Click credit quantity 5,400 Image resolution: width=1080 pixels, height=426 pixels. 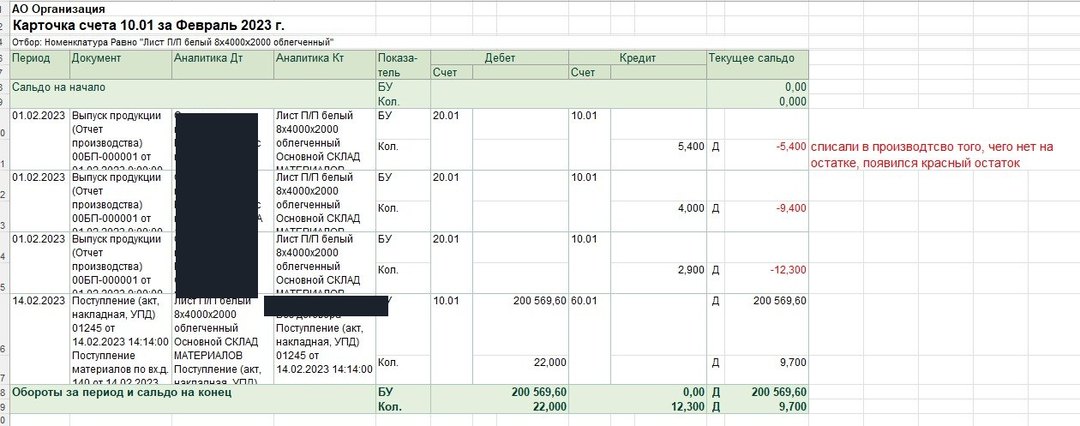pyautogui.click(x=692, y=147)
